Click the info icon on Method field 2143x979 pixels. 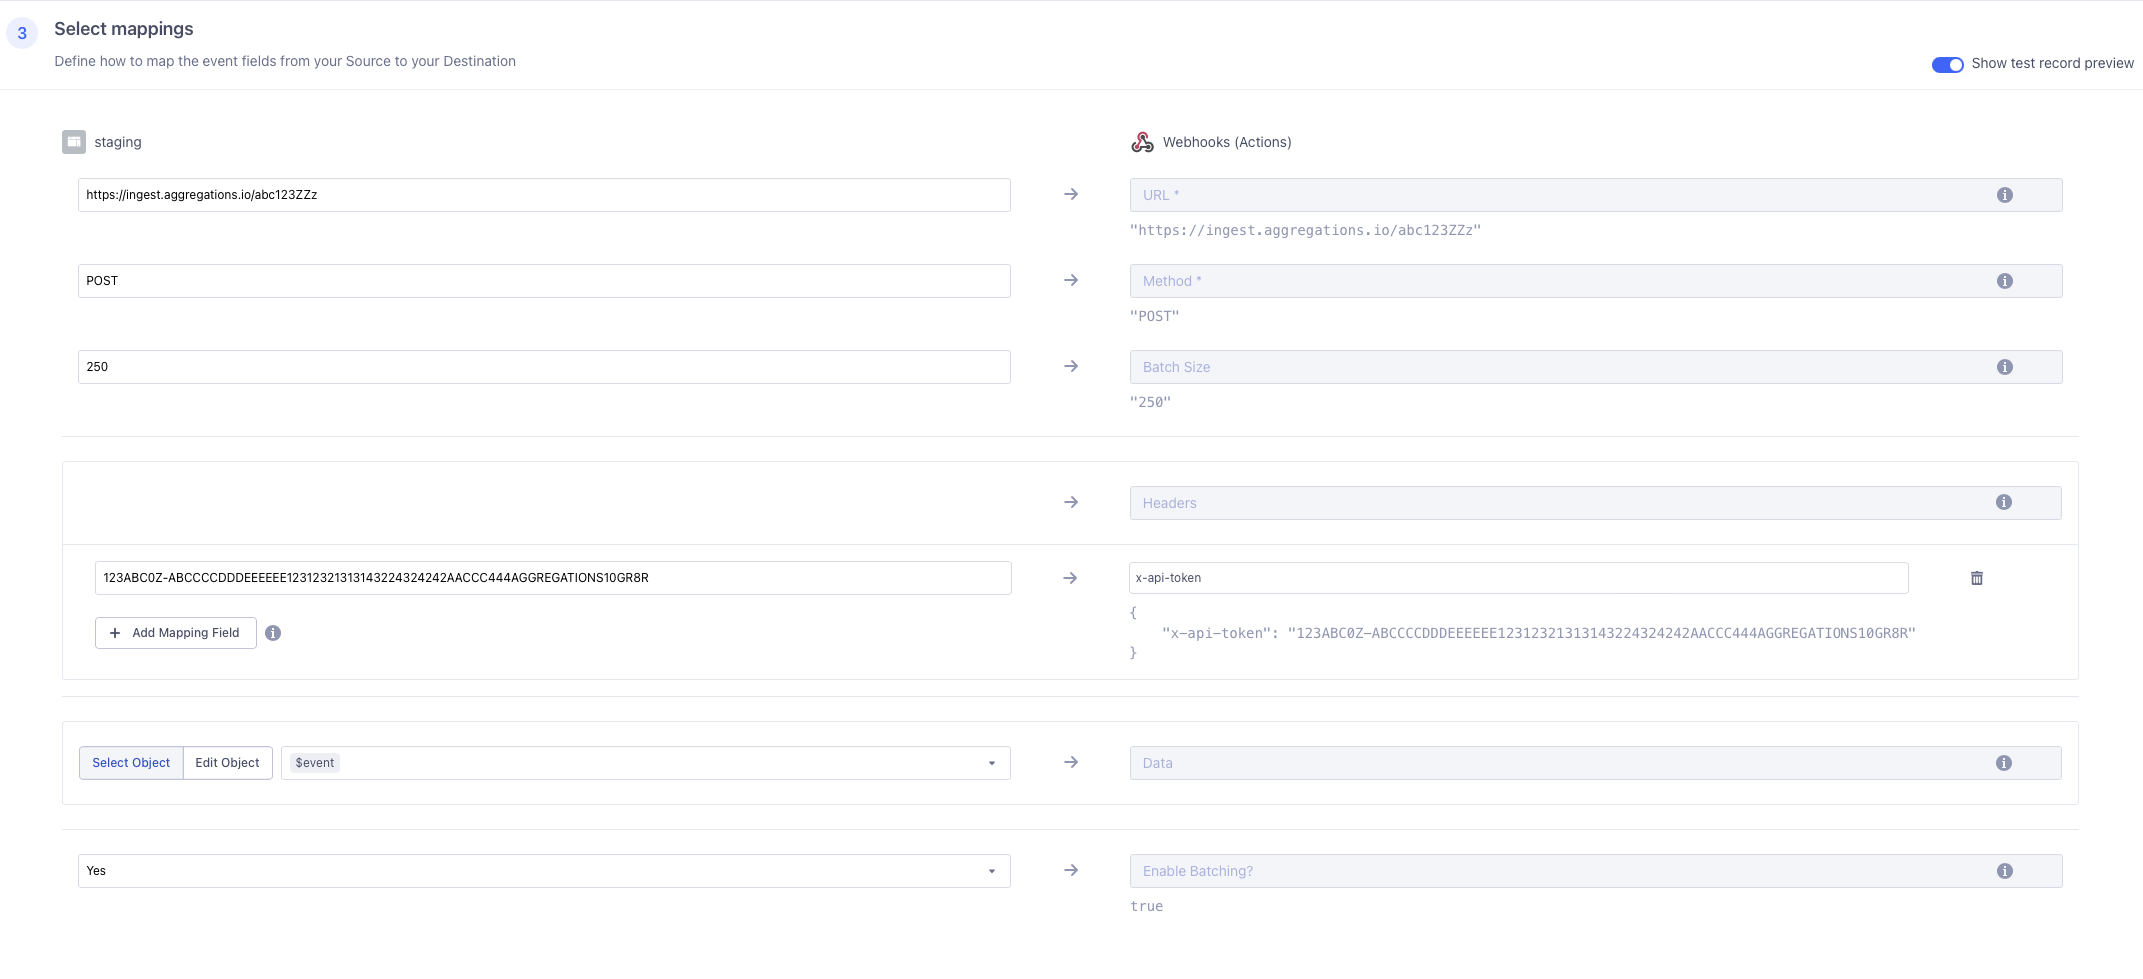pyautogui.click(x=2004, y=281)
